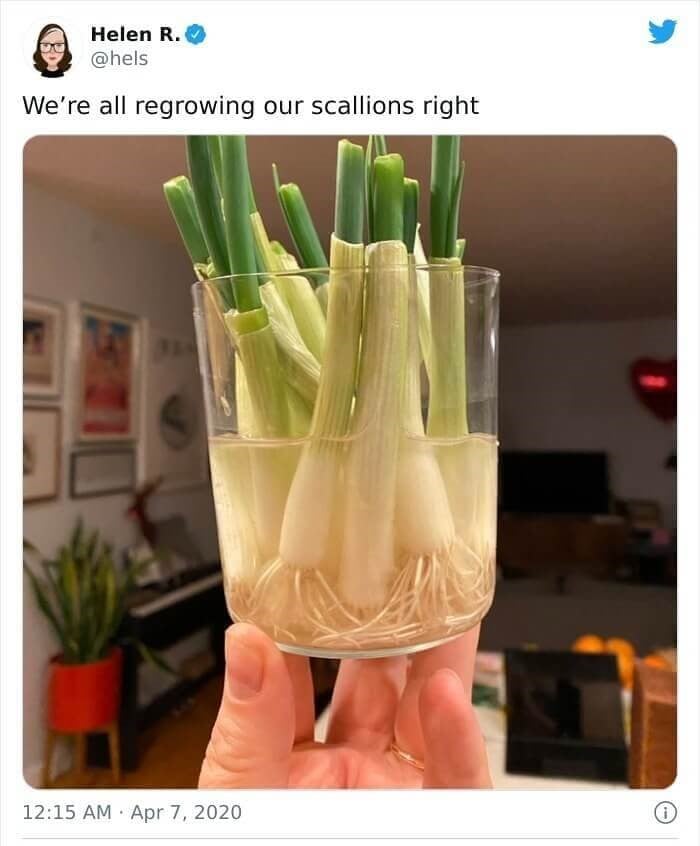This screenshot has width=700, height=846.
Task: Select the Helen R. display name
Action: 136,35
